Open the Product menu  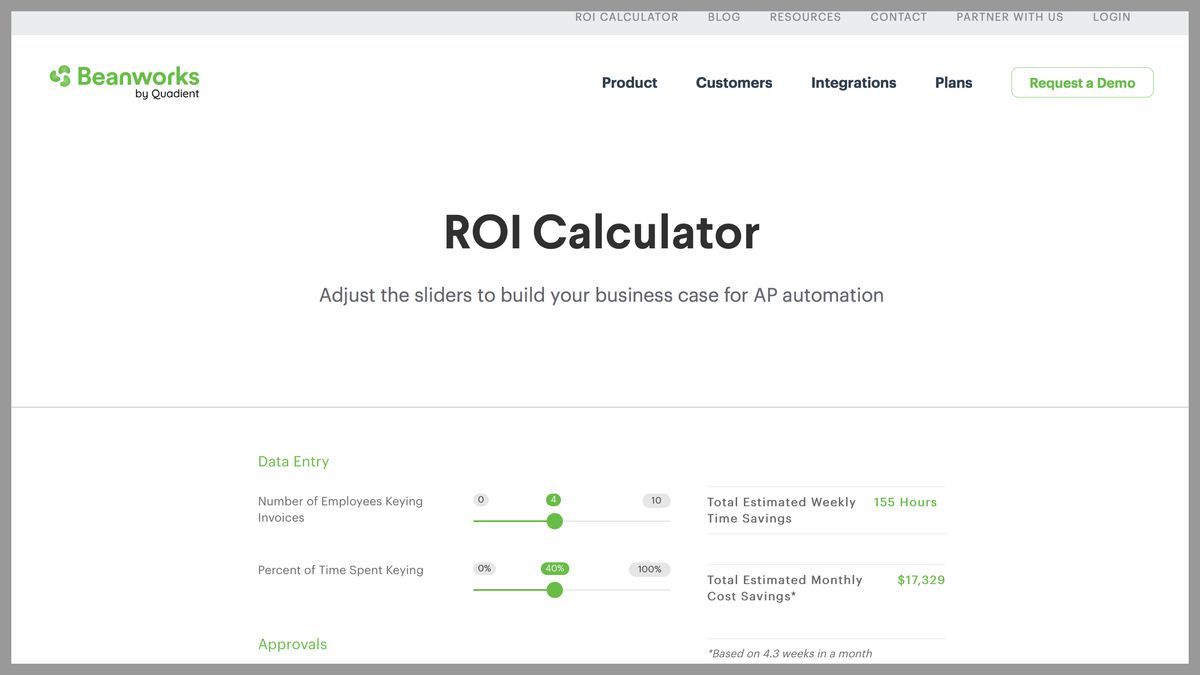pos(630,83)
